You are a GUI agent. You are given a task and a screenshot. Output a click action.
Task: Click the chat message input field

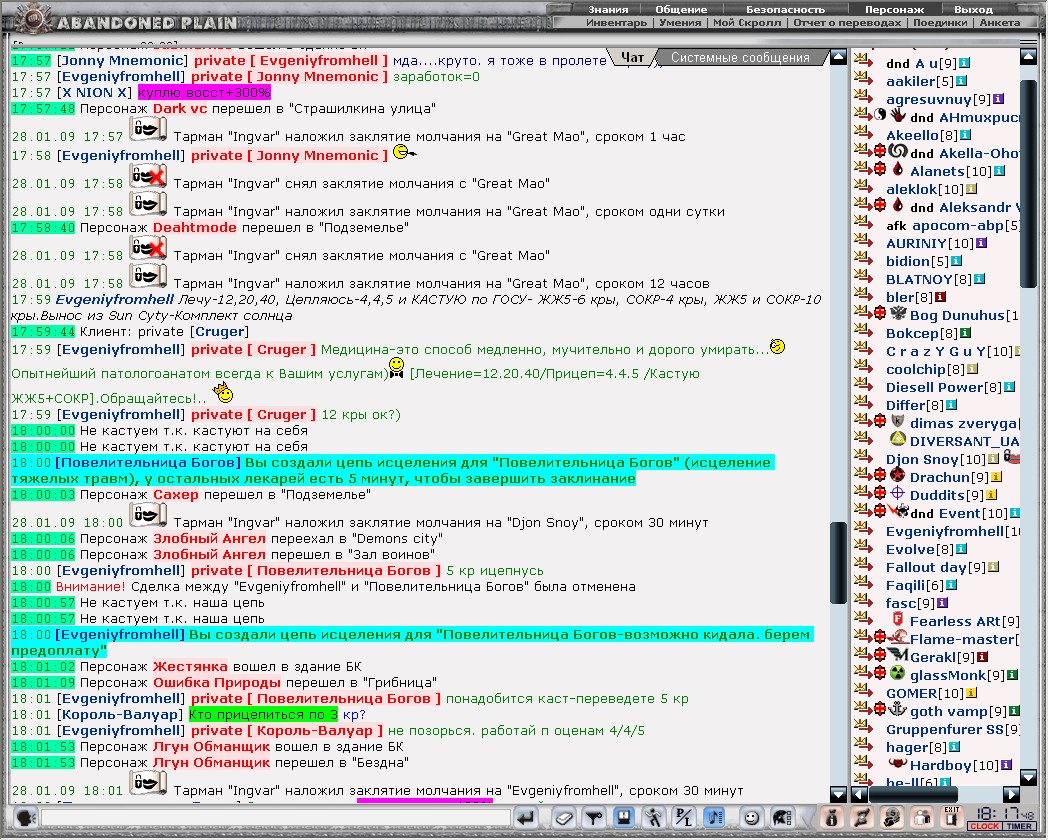coord(275,817)
